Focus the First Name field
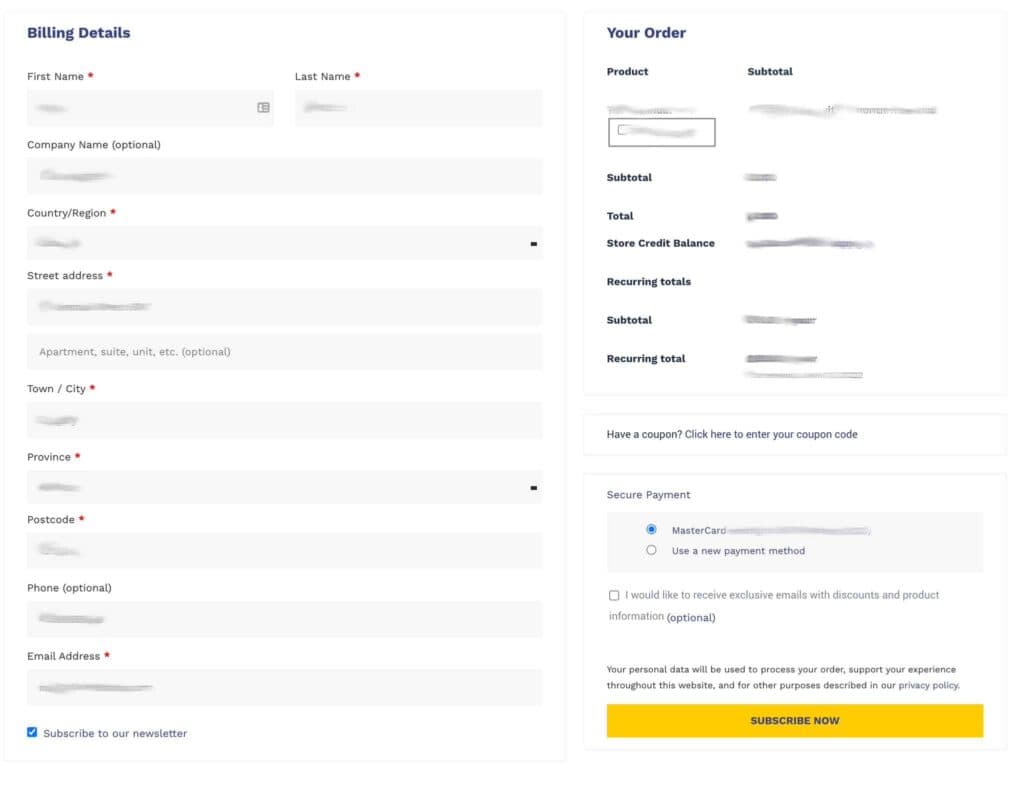1024x786 pixels. (140, 107)
